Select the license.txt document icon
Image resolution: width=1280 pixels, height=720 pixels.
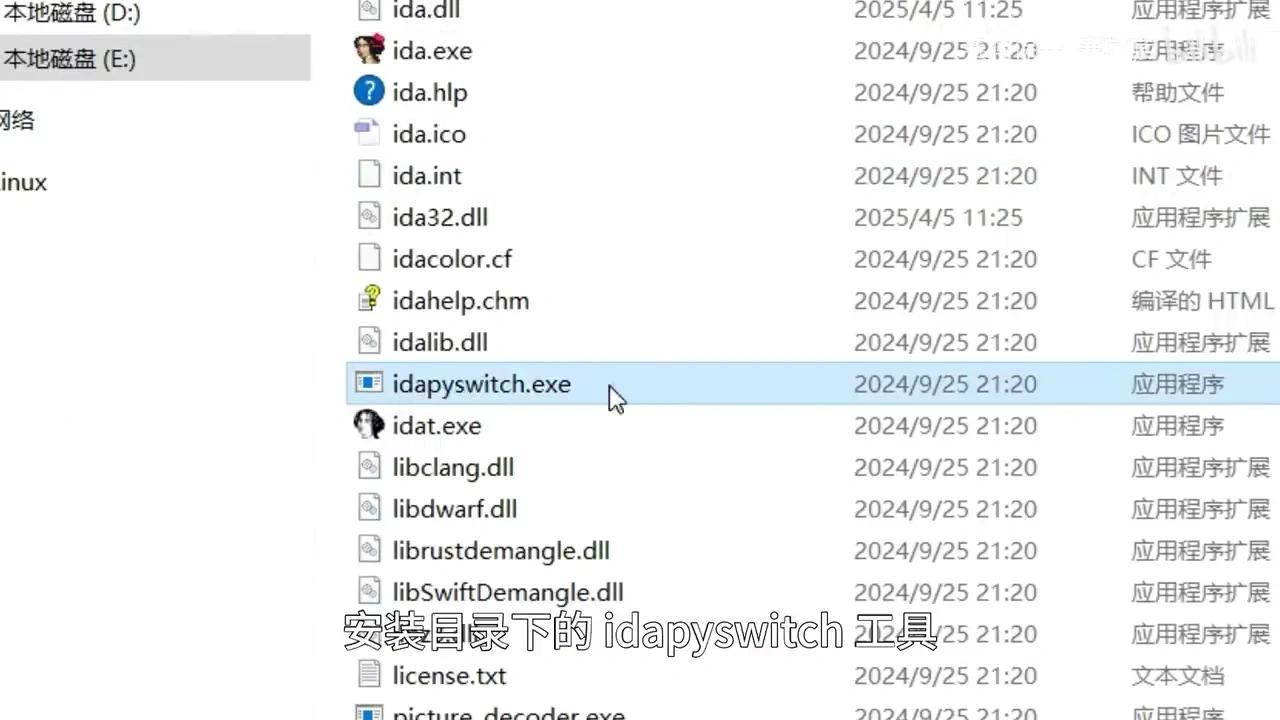click(369, 675)
